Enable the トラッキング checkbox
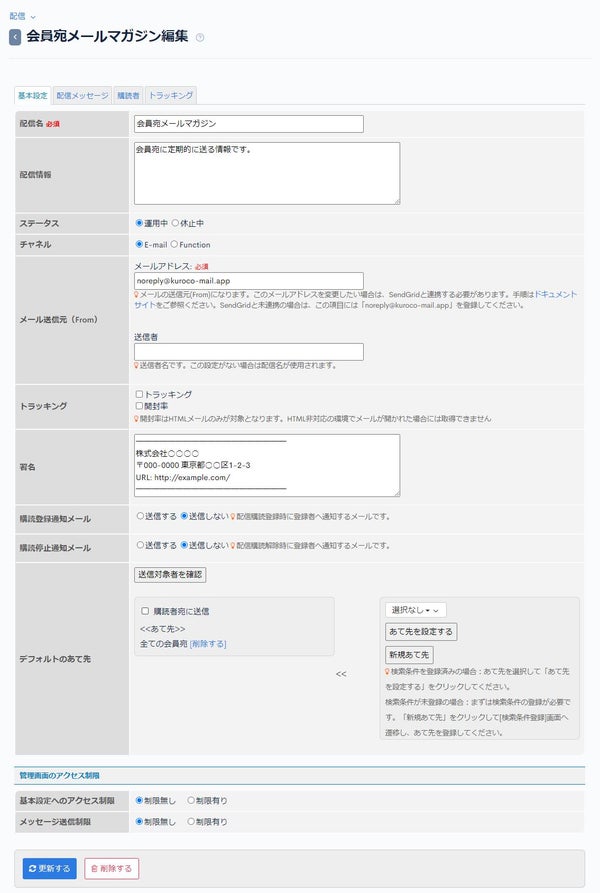600x893 pixels. point(139,394)
